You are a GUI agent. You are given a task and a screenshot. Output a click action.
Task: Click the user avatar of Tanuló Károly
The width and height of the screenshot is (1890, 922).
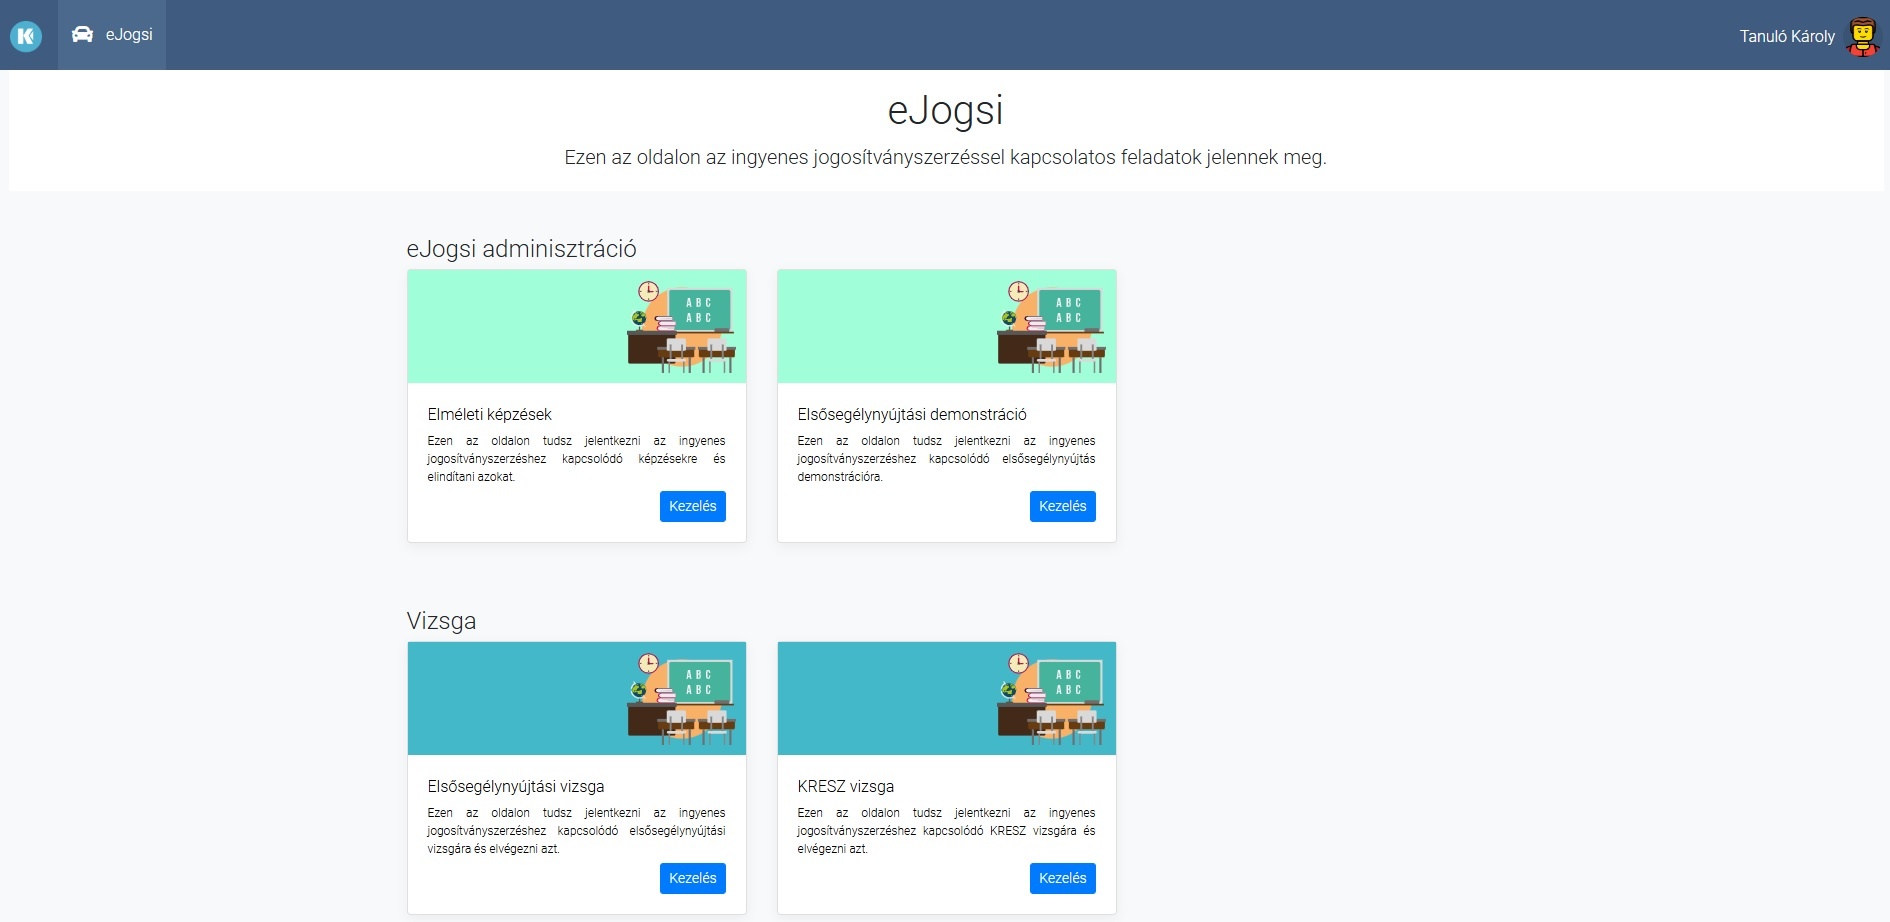tap(1862, 36)
